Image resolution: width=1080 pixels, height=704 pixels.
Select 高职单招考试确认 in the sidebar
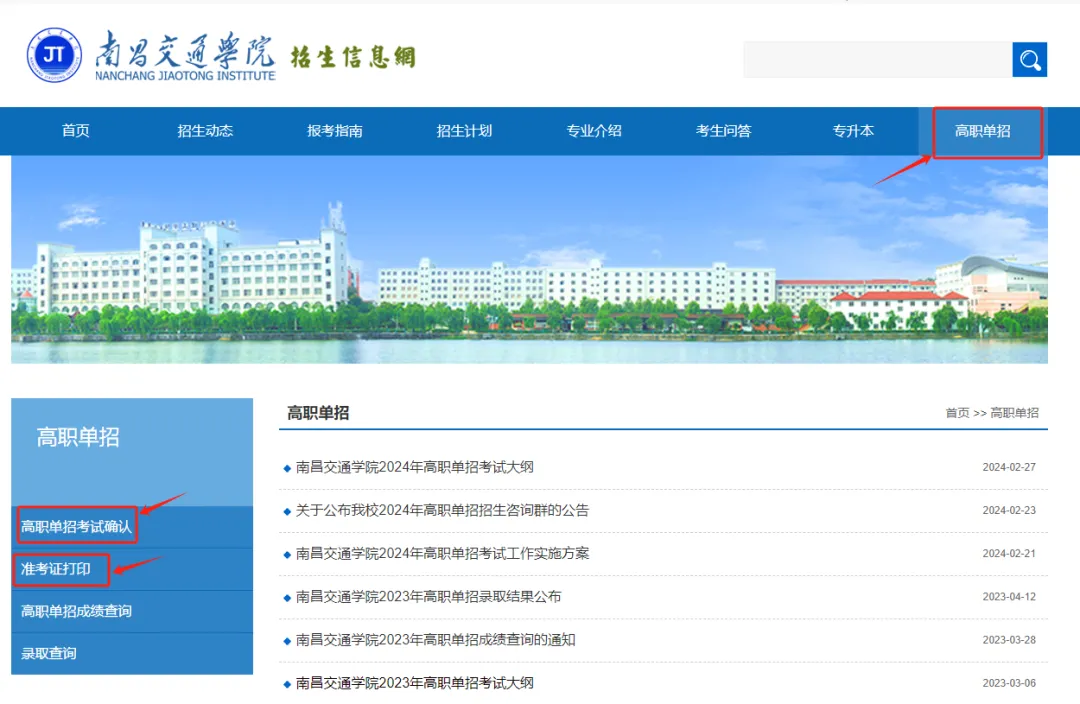(74, 525)
